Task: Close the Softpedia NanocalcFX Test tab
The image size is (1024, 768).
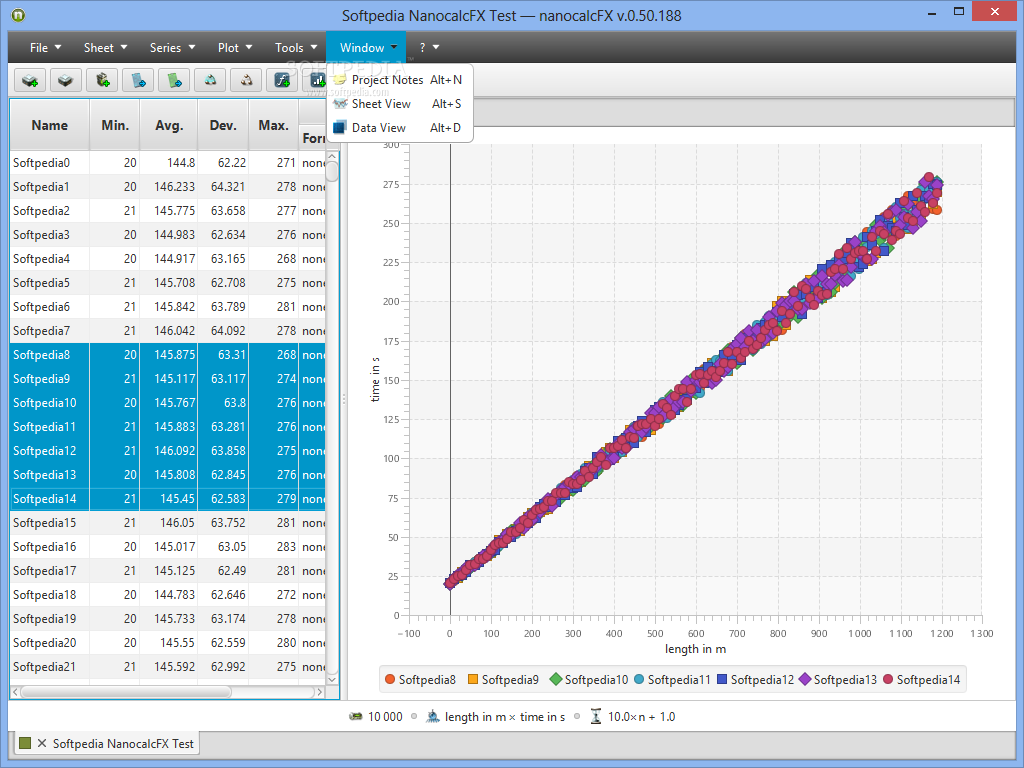Action: pyautogui.click(x=42, y=743)
